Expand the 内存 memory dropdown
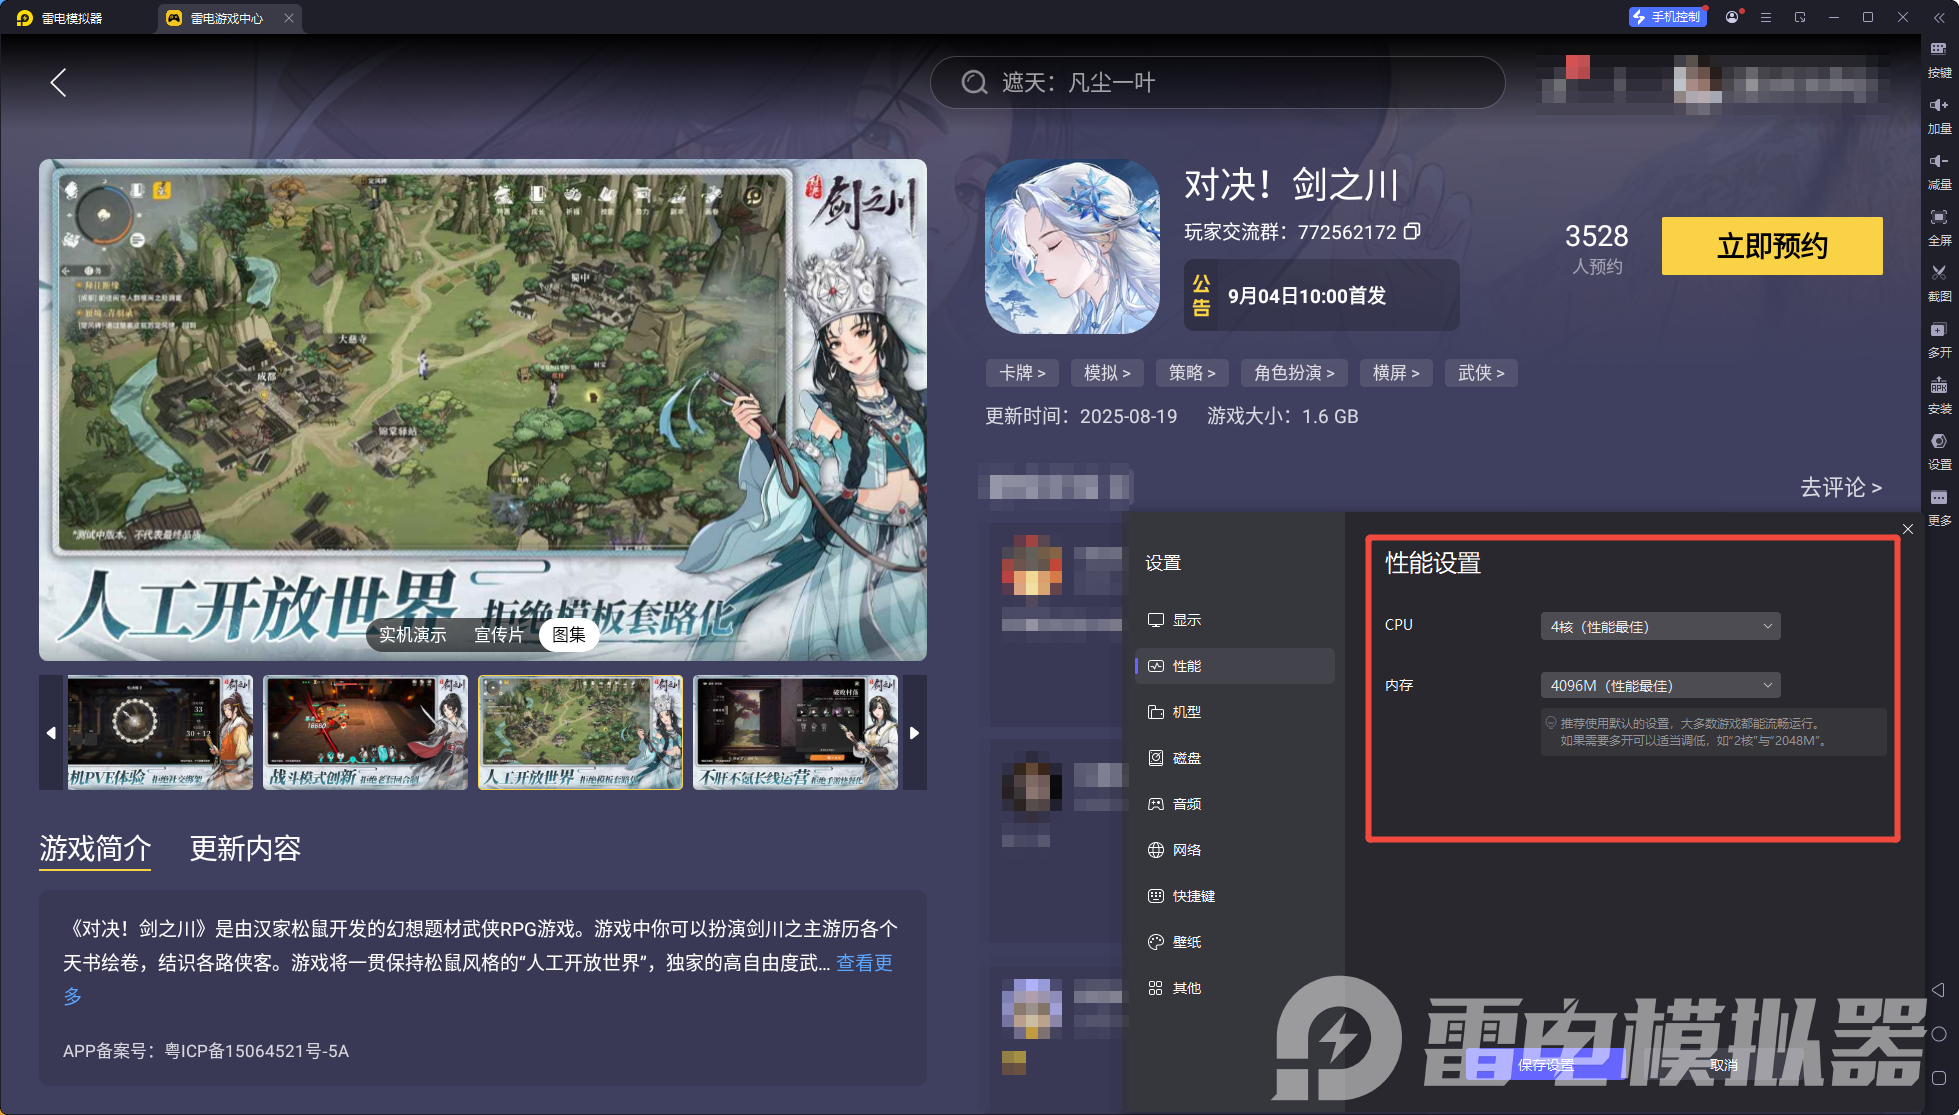Image resolution: width=1959 pixels, height=1115 pixels. point(1659,685)
